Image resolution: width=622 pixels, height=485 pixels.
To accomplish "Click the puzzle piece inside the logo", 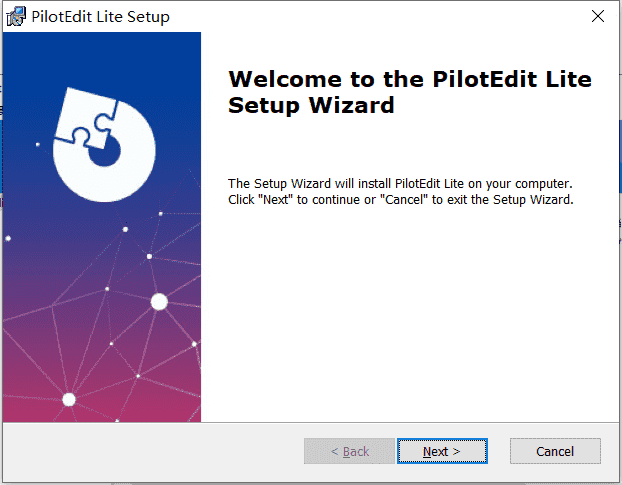I will coord(86,118).
